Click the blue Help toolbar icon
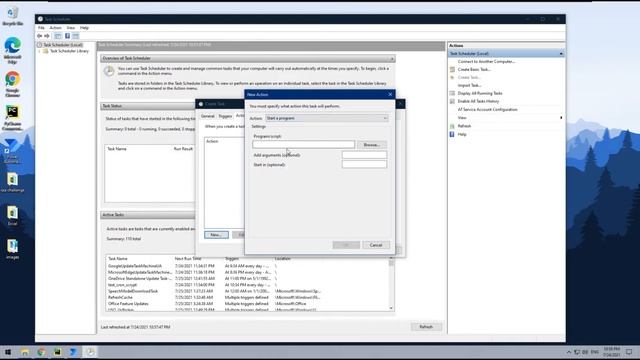This screenshot has width=640, height=360. pyautogui.click(x=67, y=36)
